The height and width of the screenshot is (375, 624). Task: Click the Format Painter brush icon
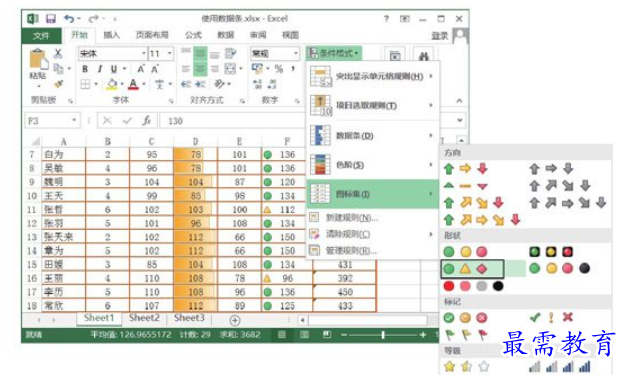click(x=58, y=84)
